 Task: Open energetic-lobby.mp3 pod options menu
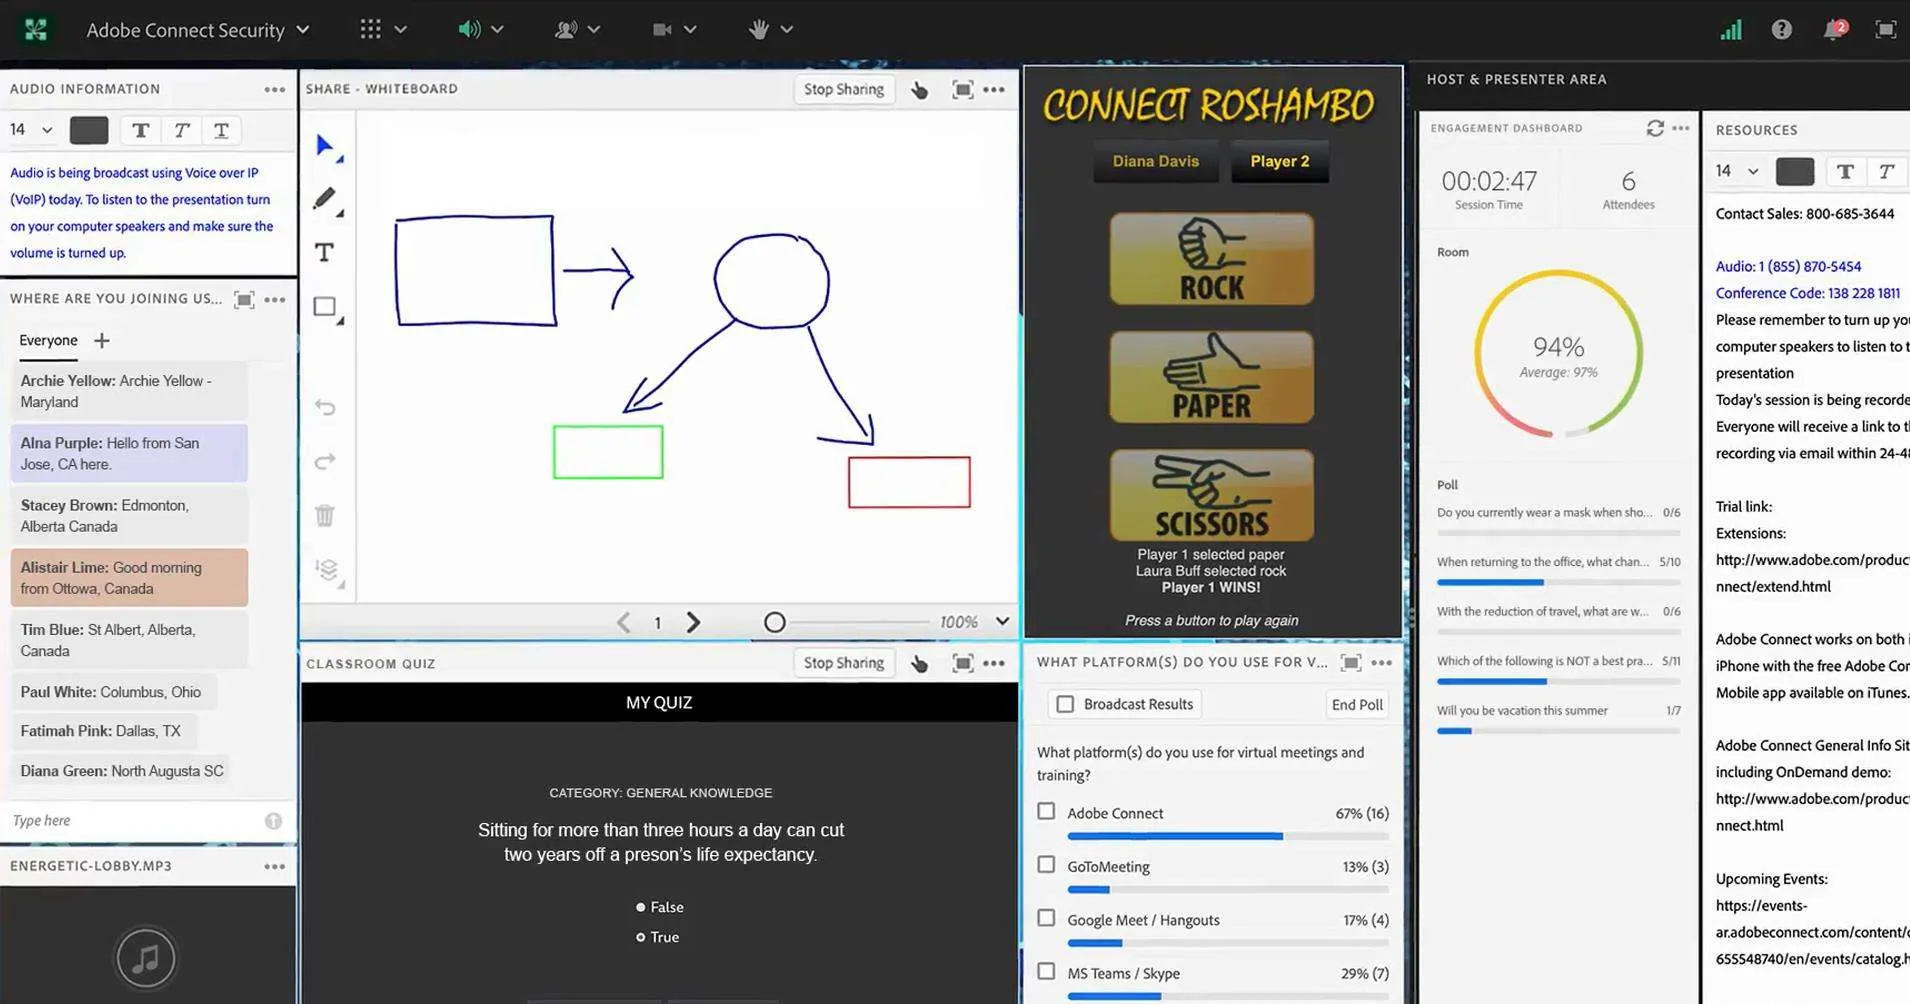click(x=275, y=866)
